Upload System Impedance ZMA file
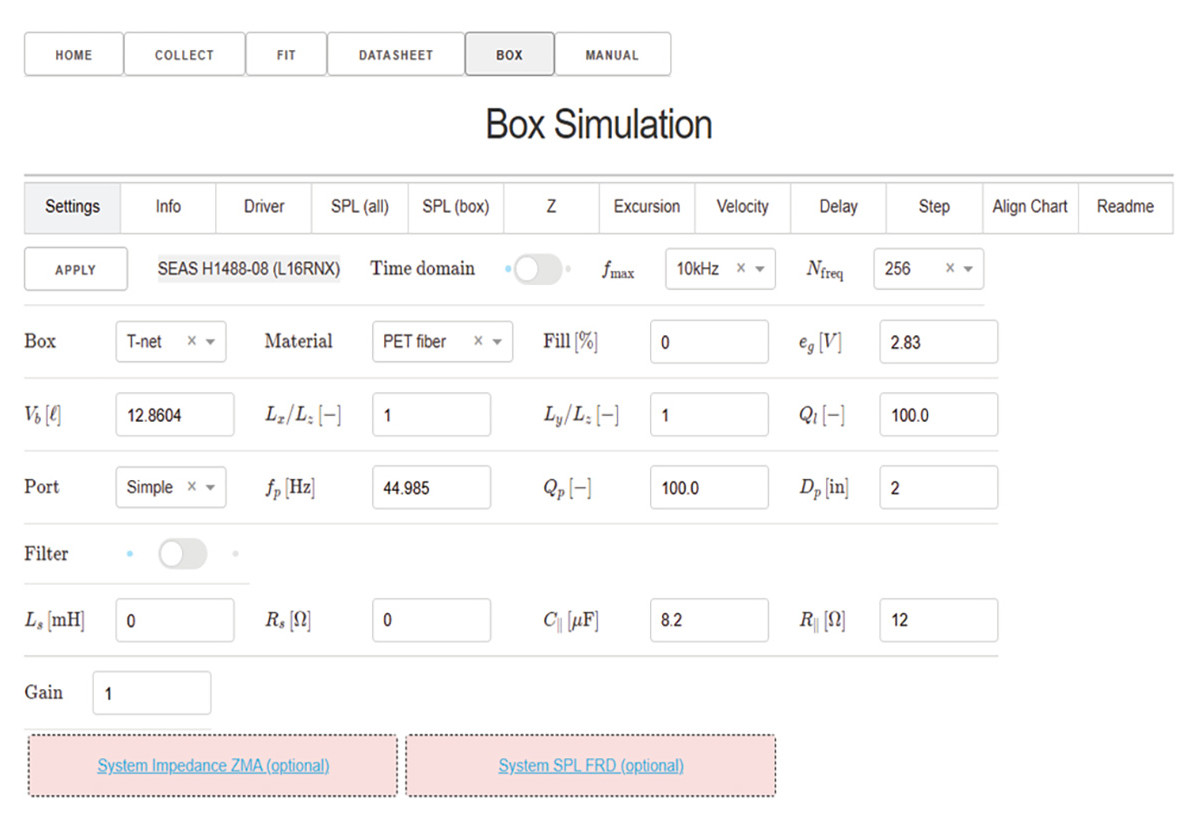The image size is (1199, 826). [213, 766]
